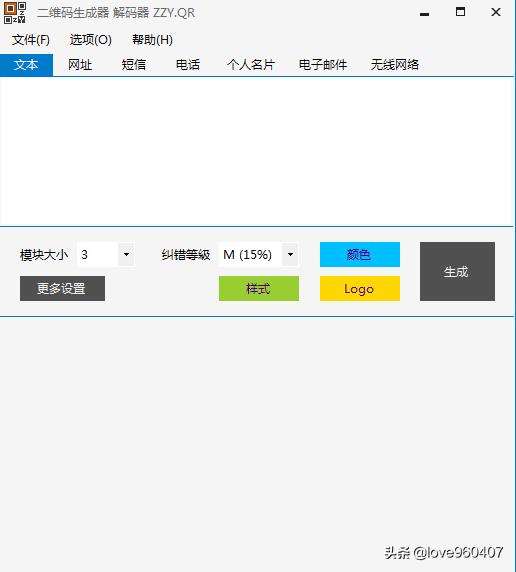Switch to the 网址 tab
Image resolution: width=516 pixels, height=572 pixels.
pos(80,65)
